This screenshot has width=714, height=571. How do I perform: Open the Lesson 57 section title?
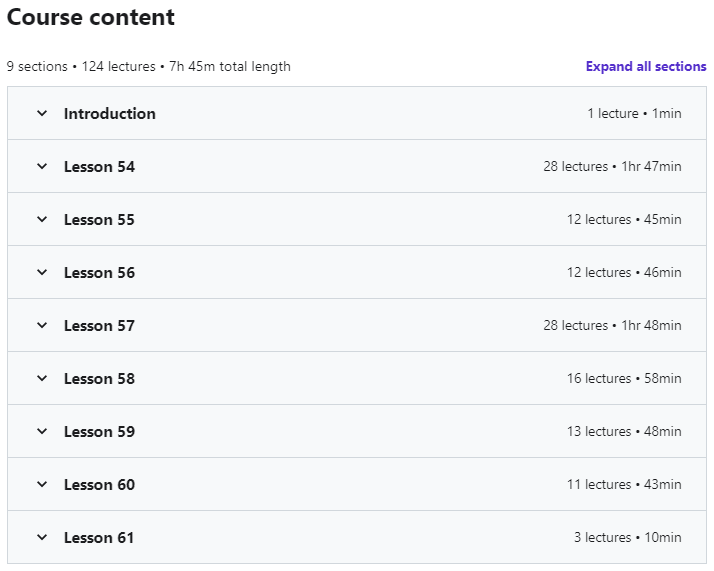coord(99,326)
